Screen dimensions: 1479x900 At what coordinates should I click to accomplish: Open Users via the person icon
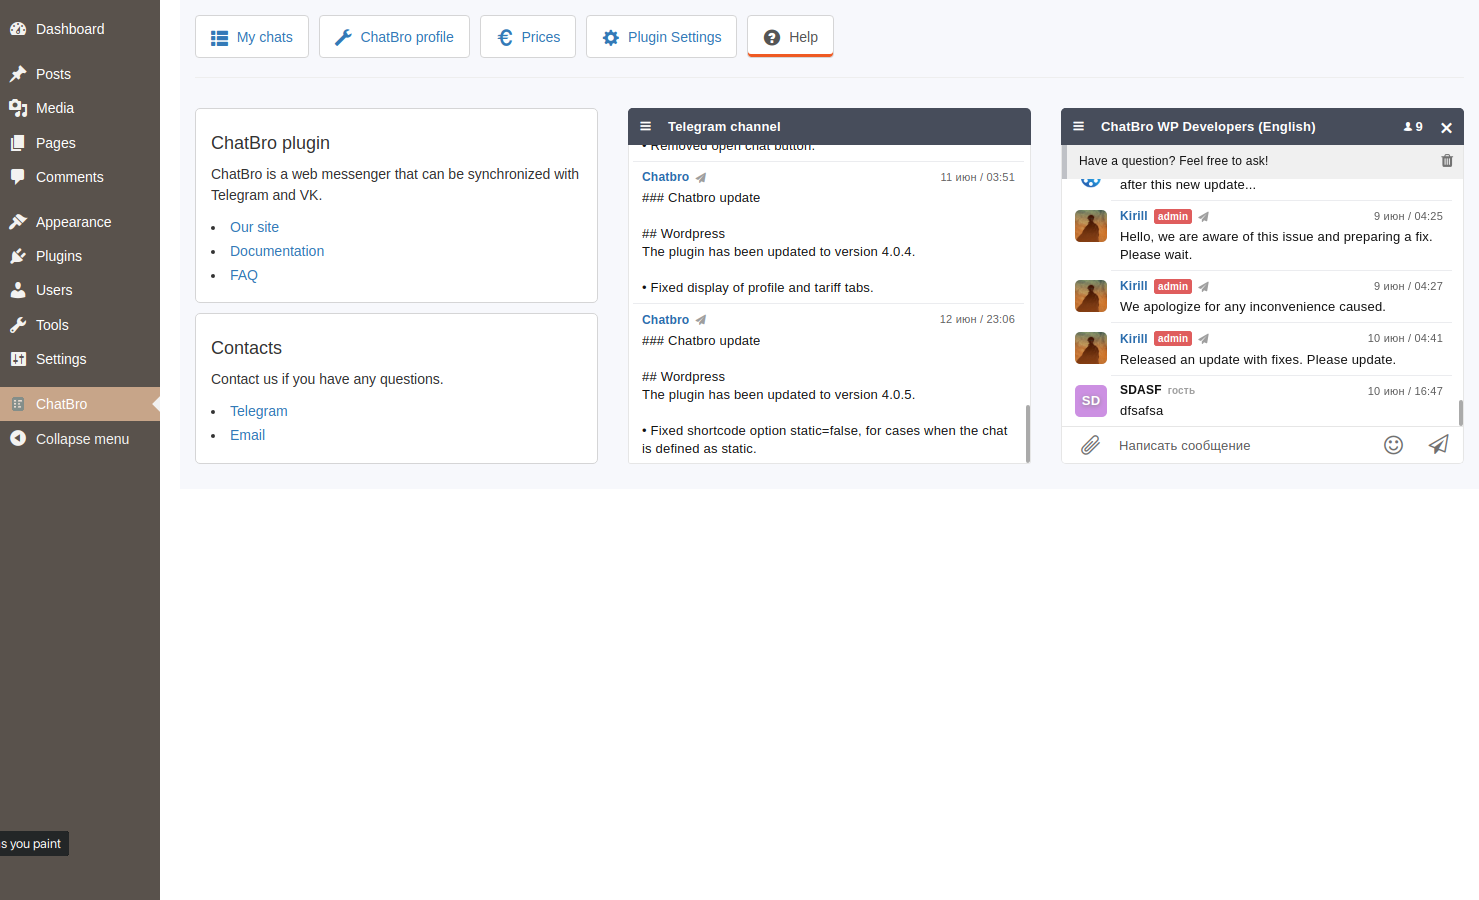(x=17, y=290)
